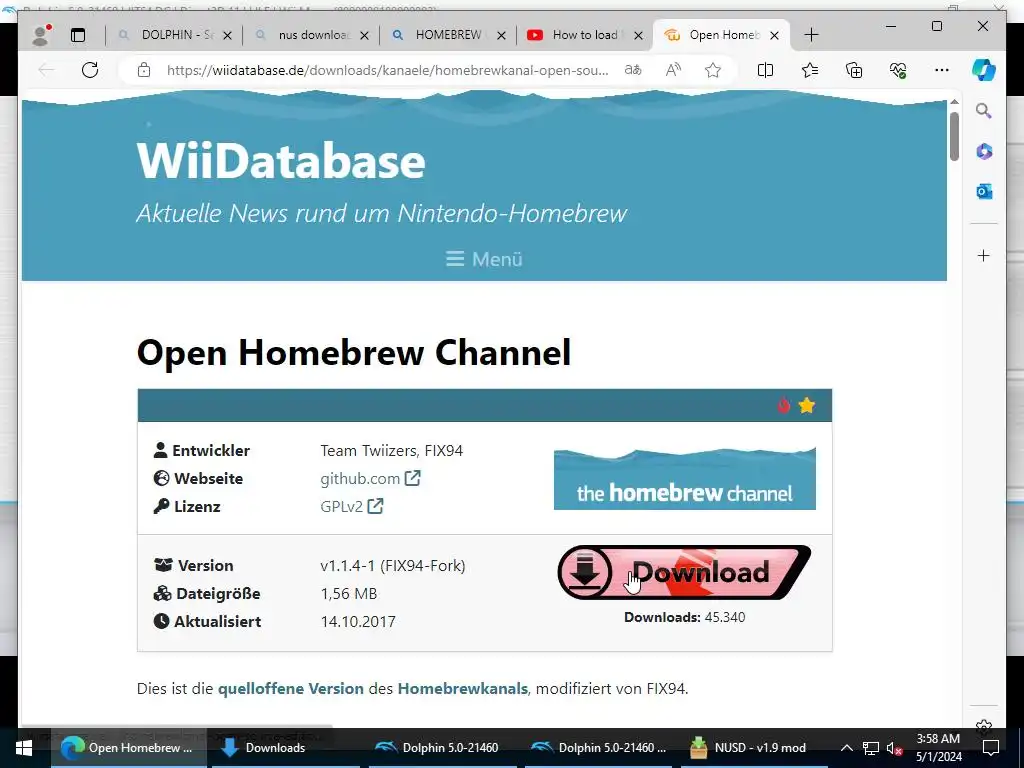Close the HOMEBREW tab
1024x768 pixels.
[x=501, y=35]
